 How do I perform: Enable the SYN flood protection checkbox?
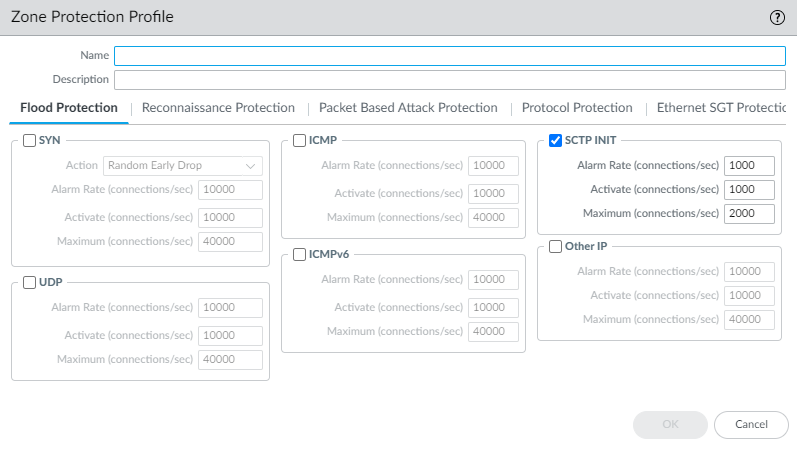point(29,141)
